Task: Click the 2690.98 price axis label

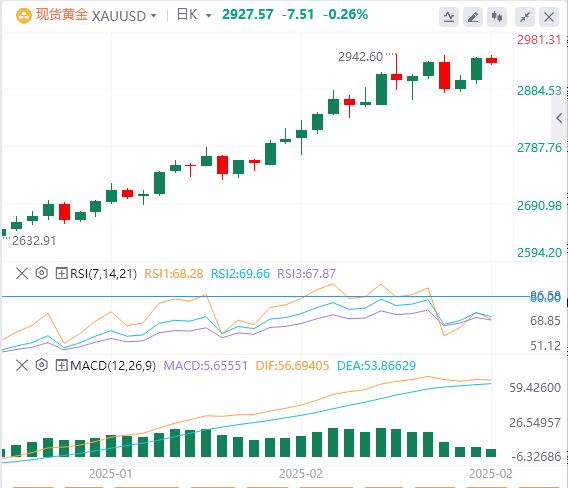Action: point(539,205)
